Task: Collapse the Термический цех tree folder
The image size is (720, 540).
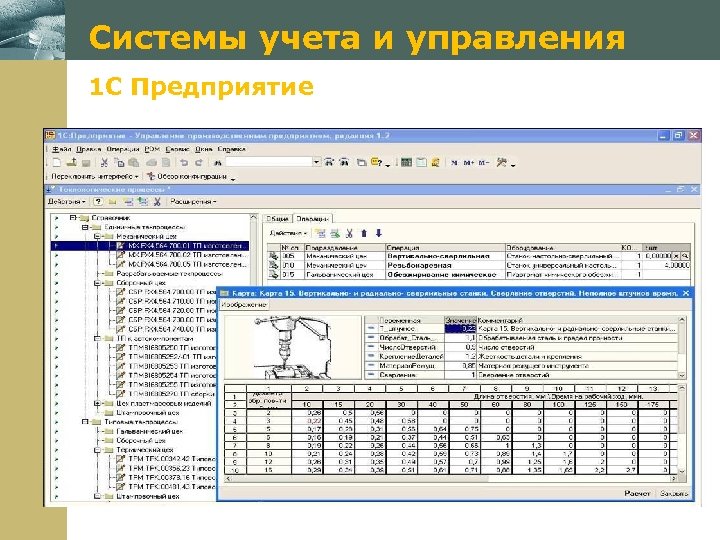Action: [97, 450]
